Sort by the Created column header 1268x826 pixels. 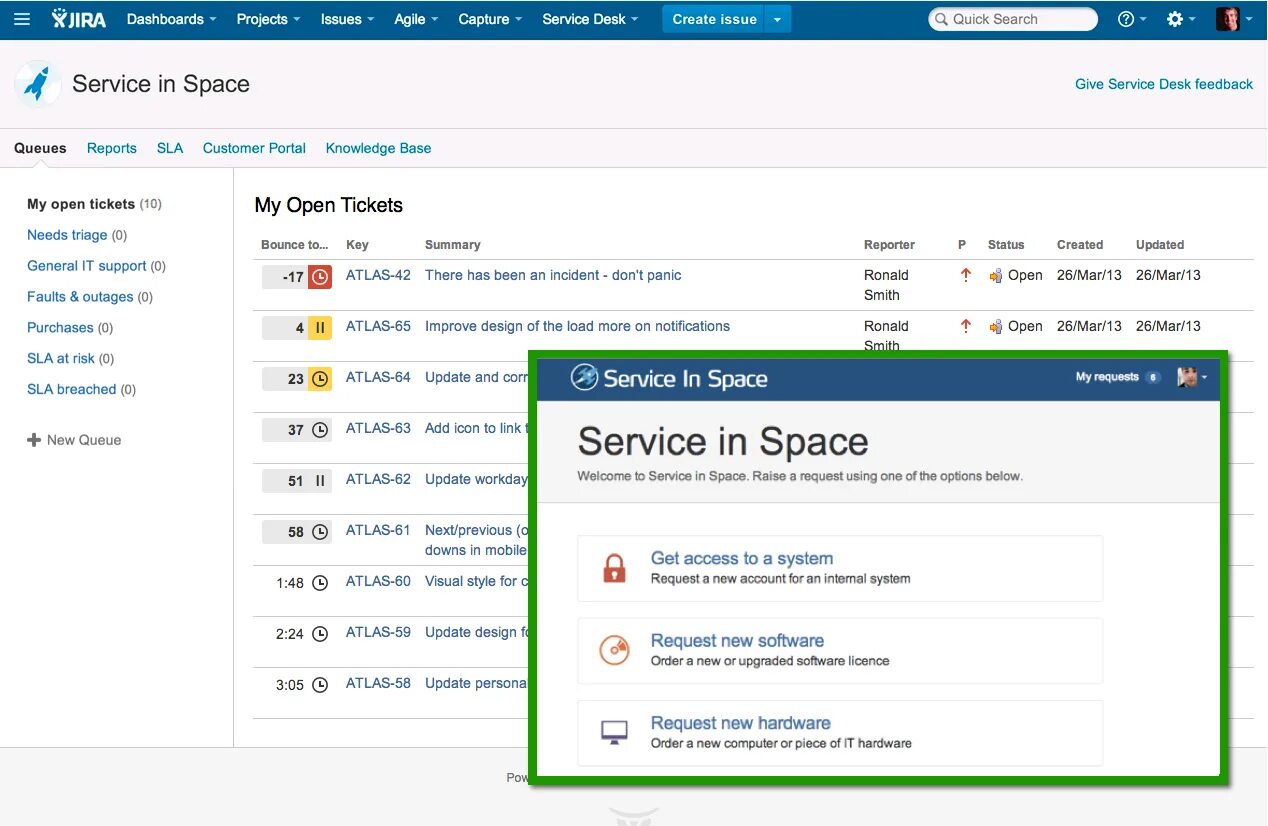point(1080,245)
